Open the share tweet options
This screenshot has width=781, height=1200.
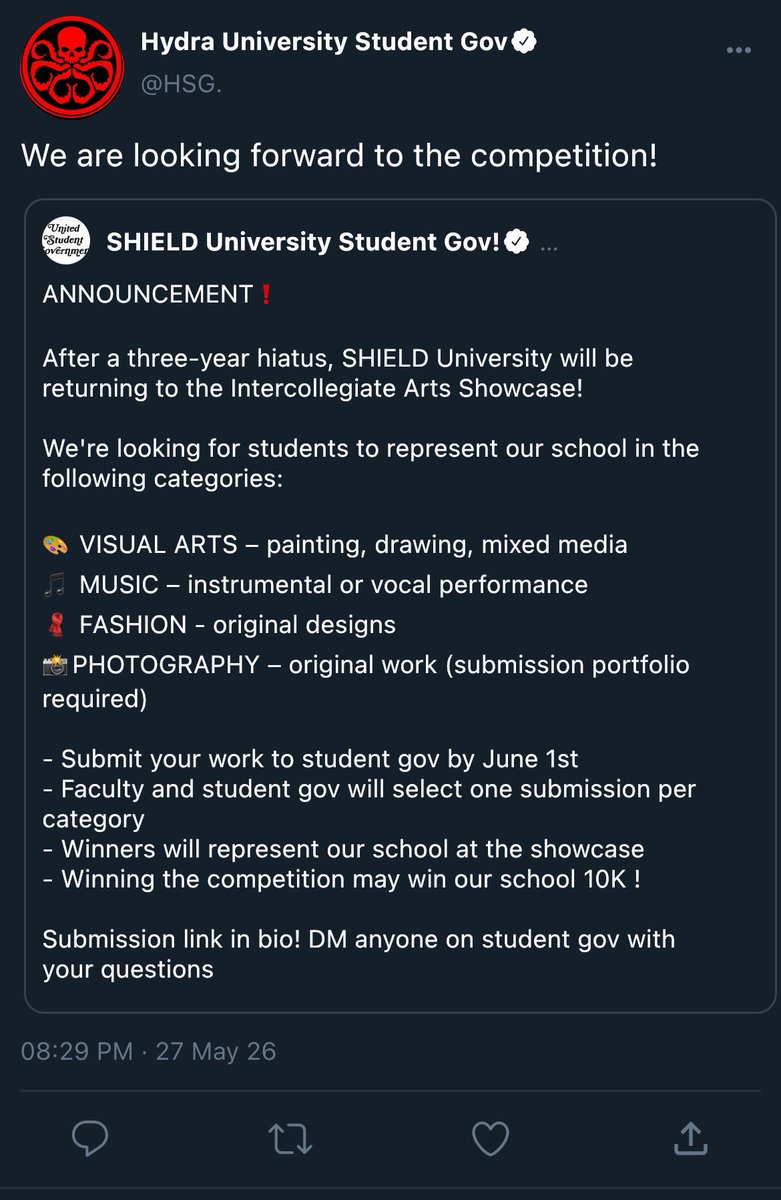(x=691, y=1137)
